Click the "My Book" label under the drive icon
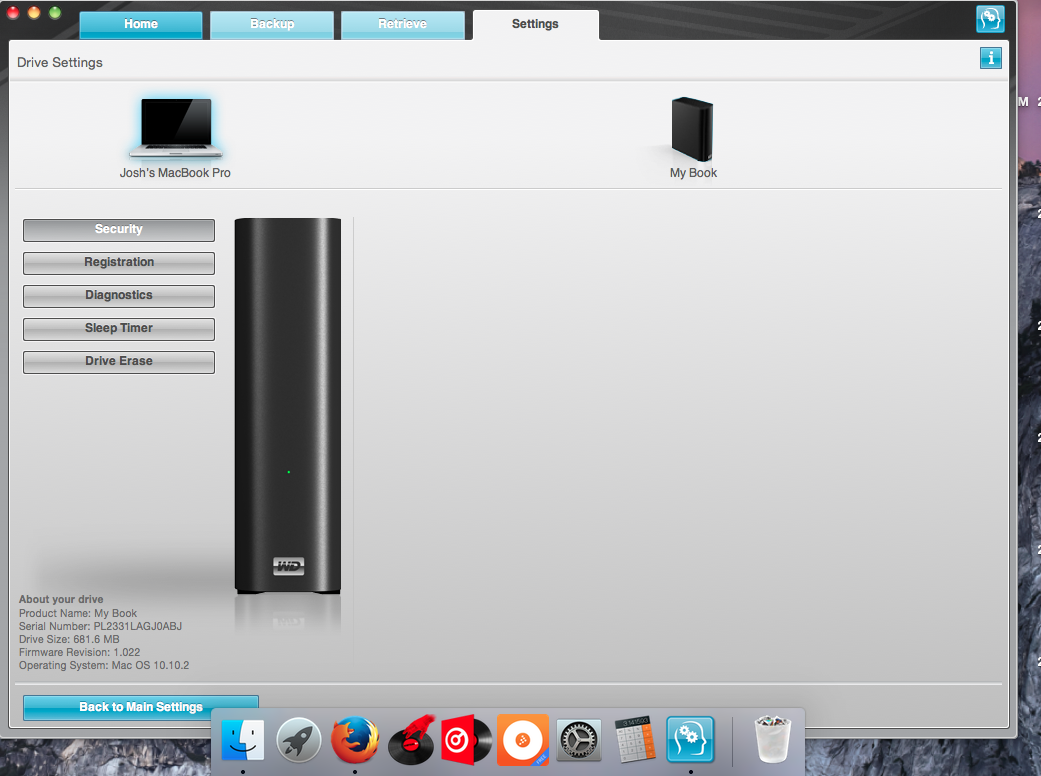The image size is (1041, 776). coord(693,173)
